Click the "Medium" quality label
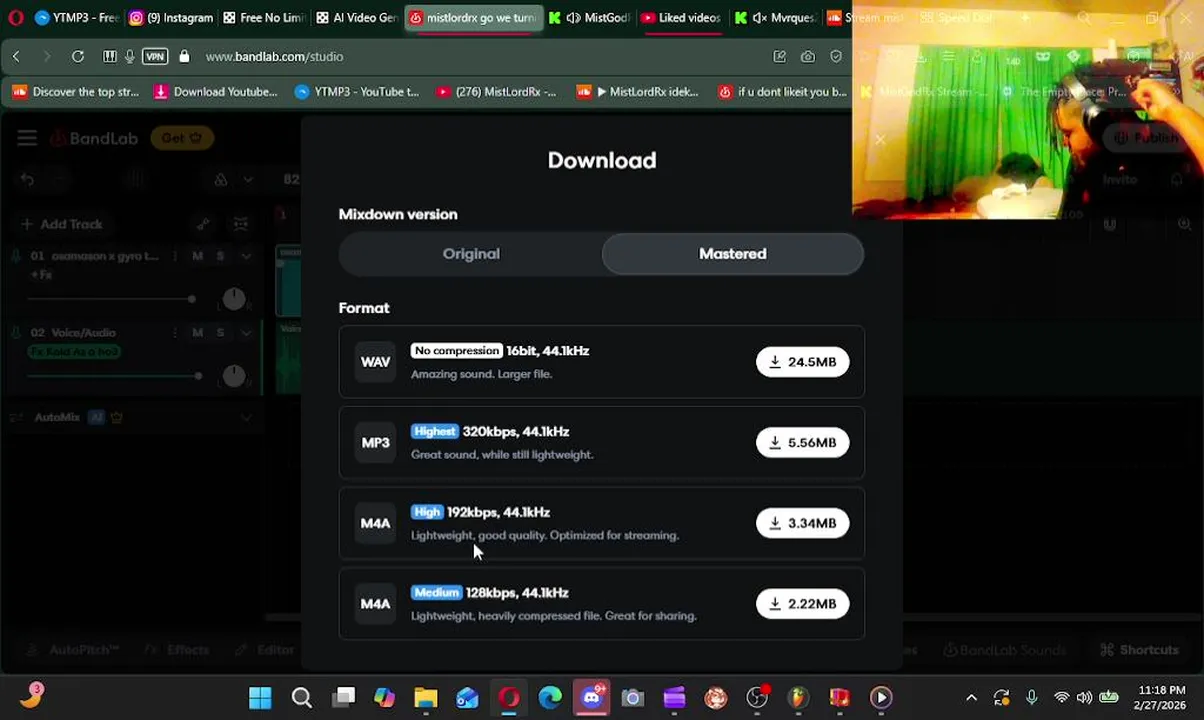Image resolution: width=1204 pixels, height=720 pixels. (x=436, y=593)
